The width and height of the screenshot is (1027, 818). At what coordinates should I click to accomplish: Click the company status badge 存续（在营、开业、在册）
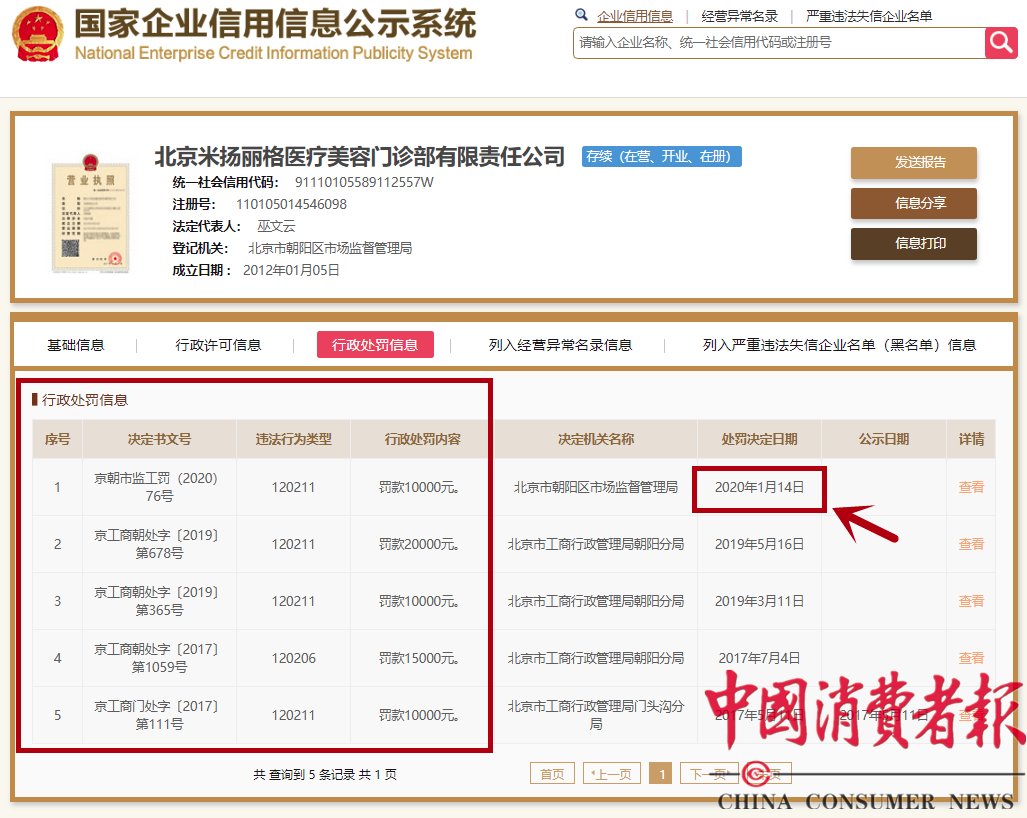tap(662, 157)
